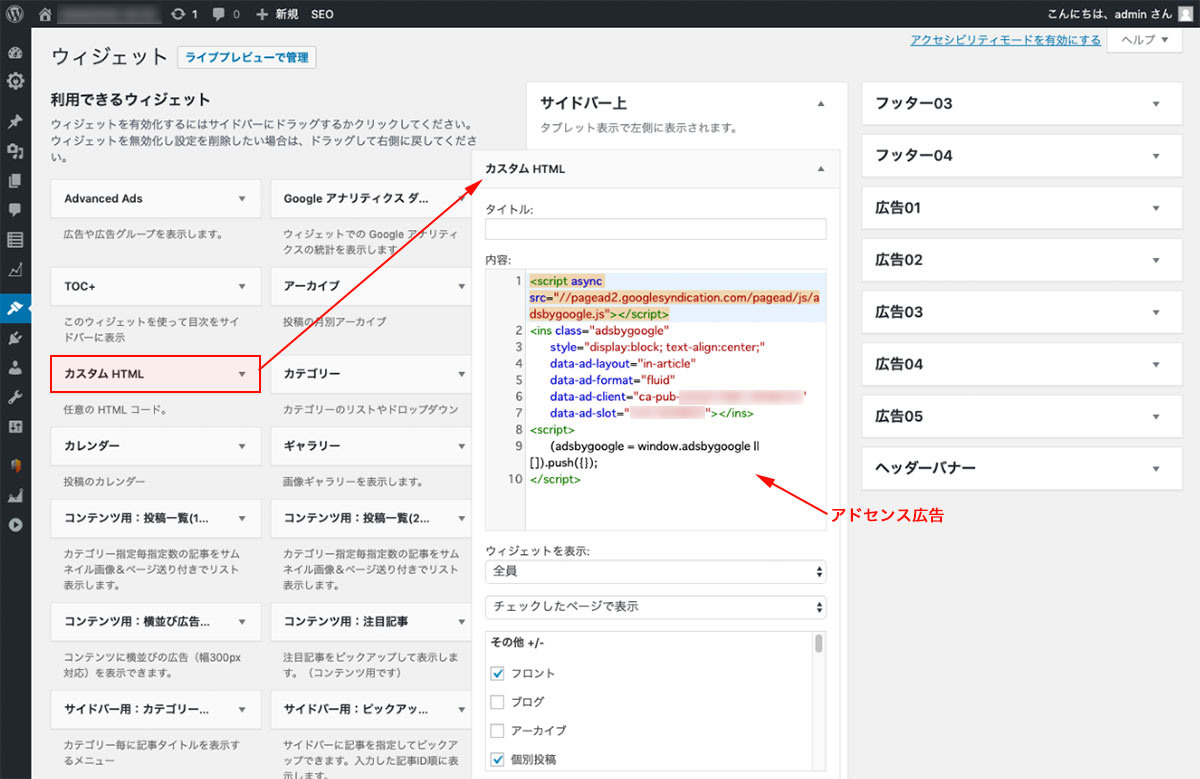1200x779 pixels.
Task: Check the ブログ checkbox
Action: [498, 702]
